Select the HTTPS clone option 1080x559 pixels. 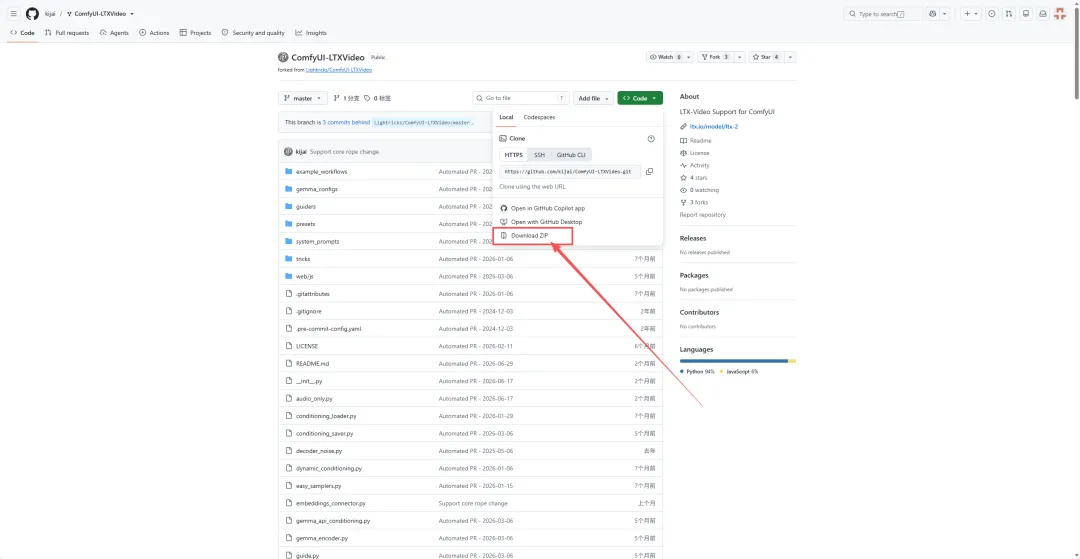pos(514,155)
